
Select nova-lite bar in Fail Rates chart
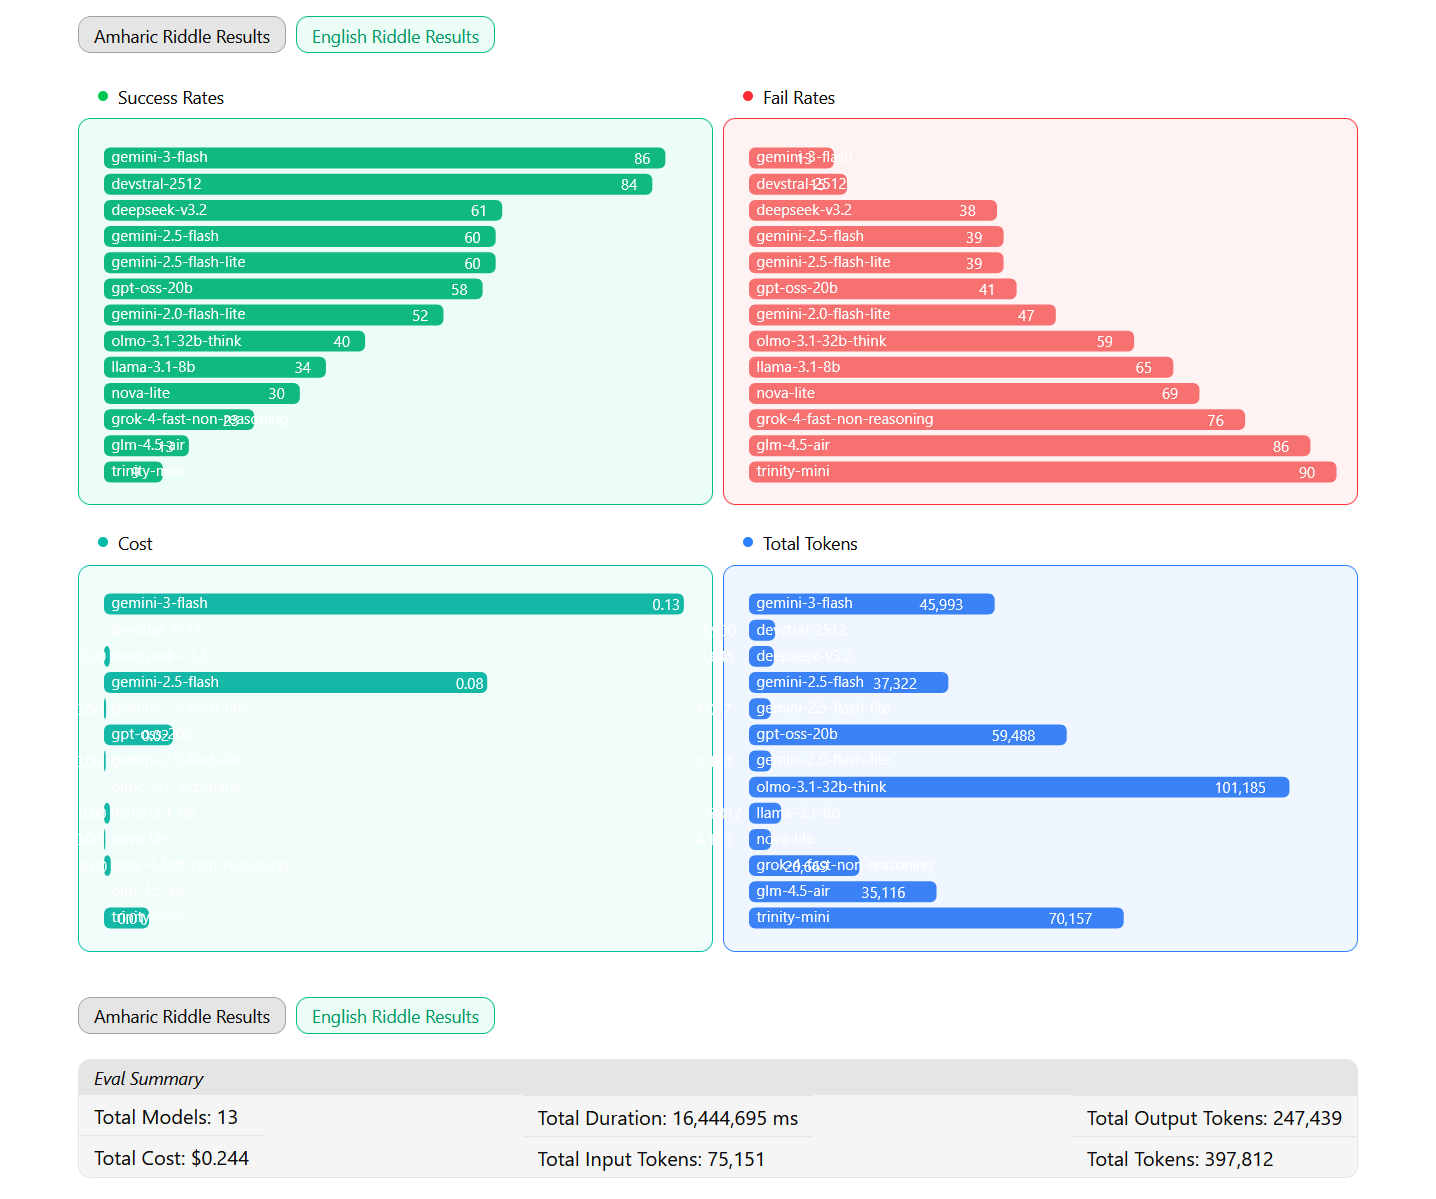point(973,394)
